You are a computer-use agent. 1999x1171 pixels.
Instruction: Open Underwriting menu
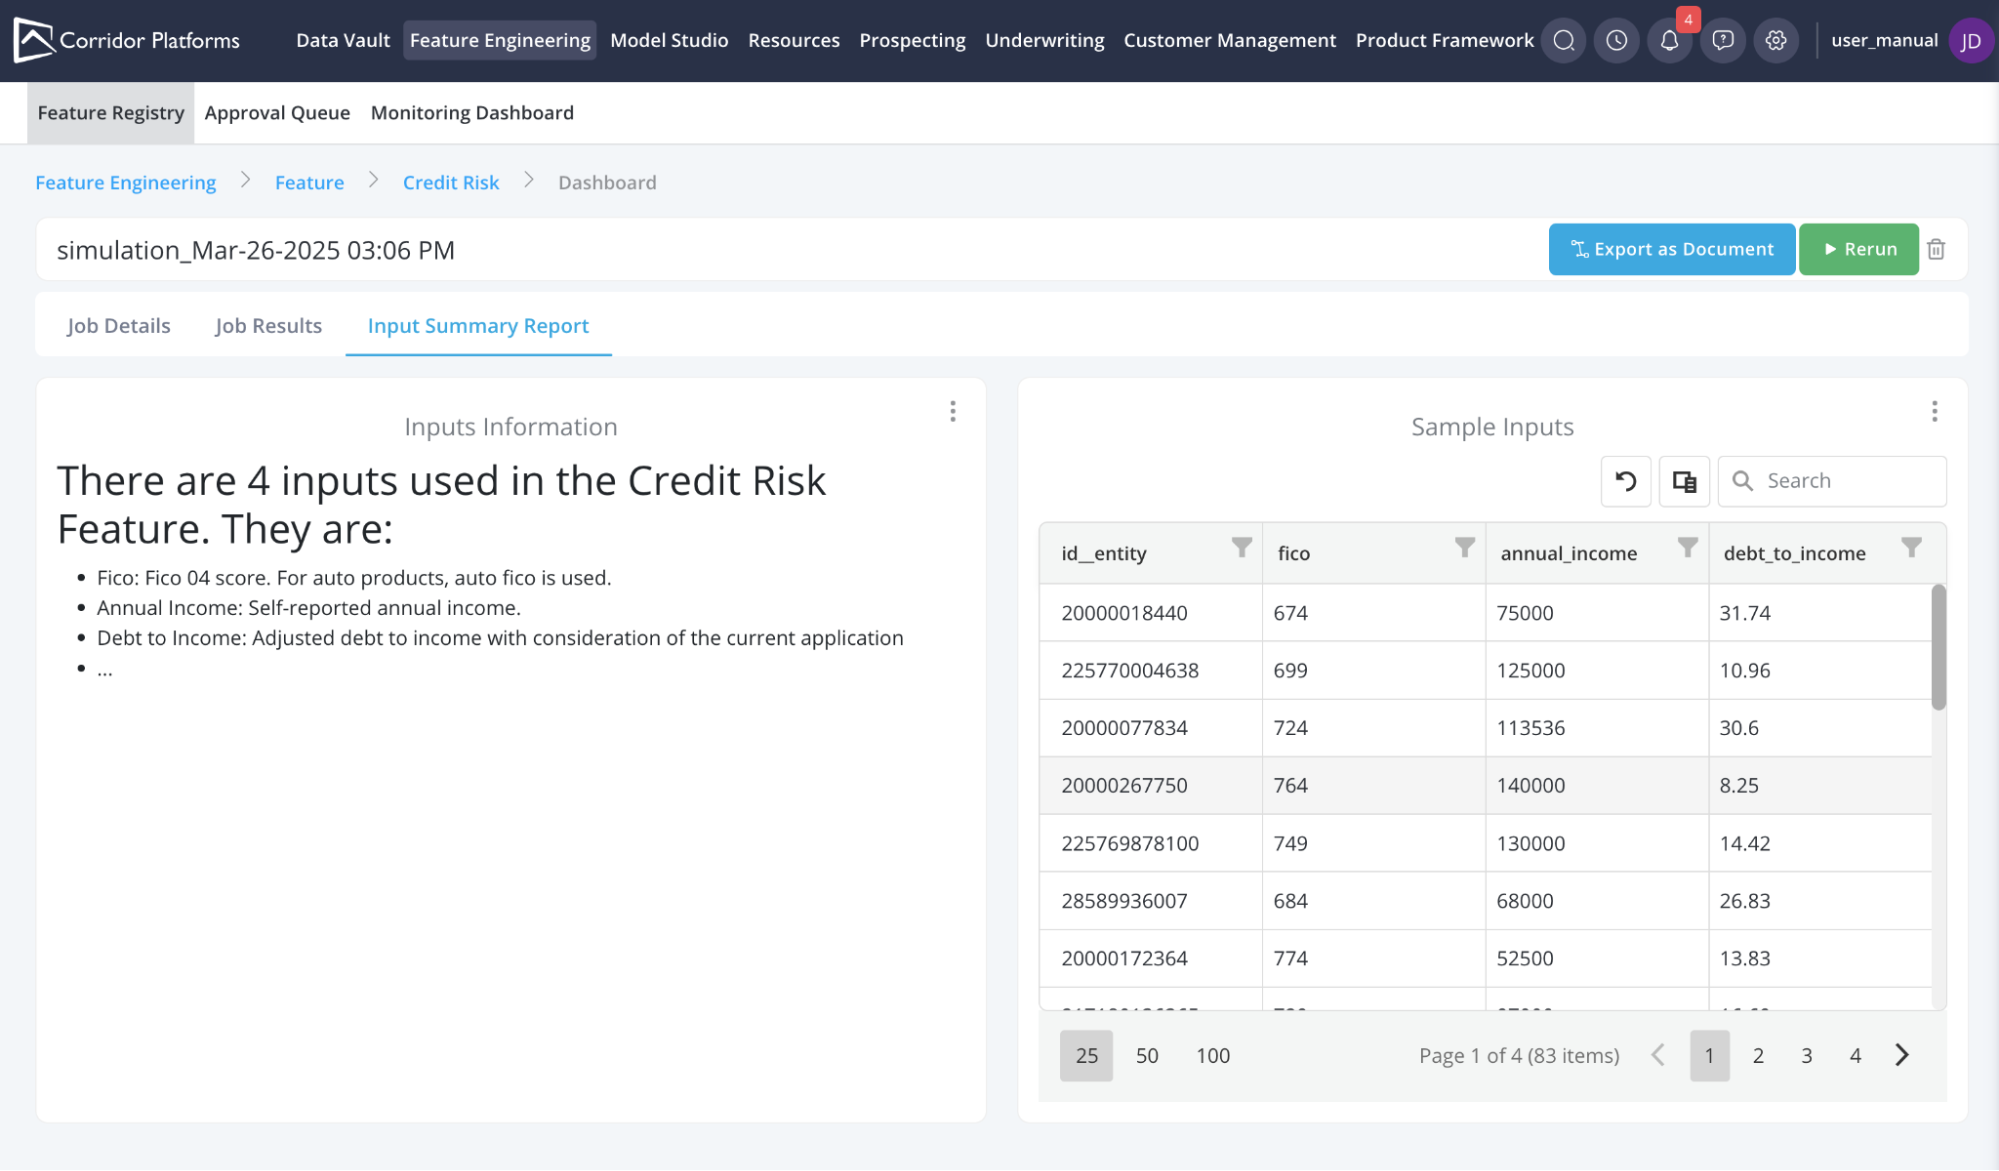pos(1045,40)
